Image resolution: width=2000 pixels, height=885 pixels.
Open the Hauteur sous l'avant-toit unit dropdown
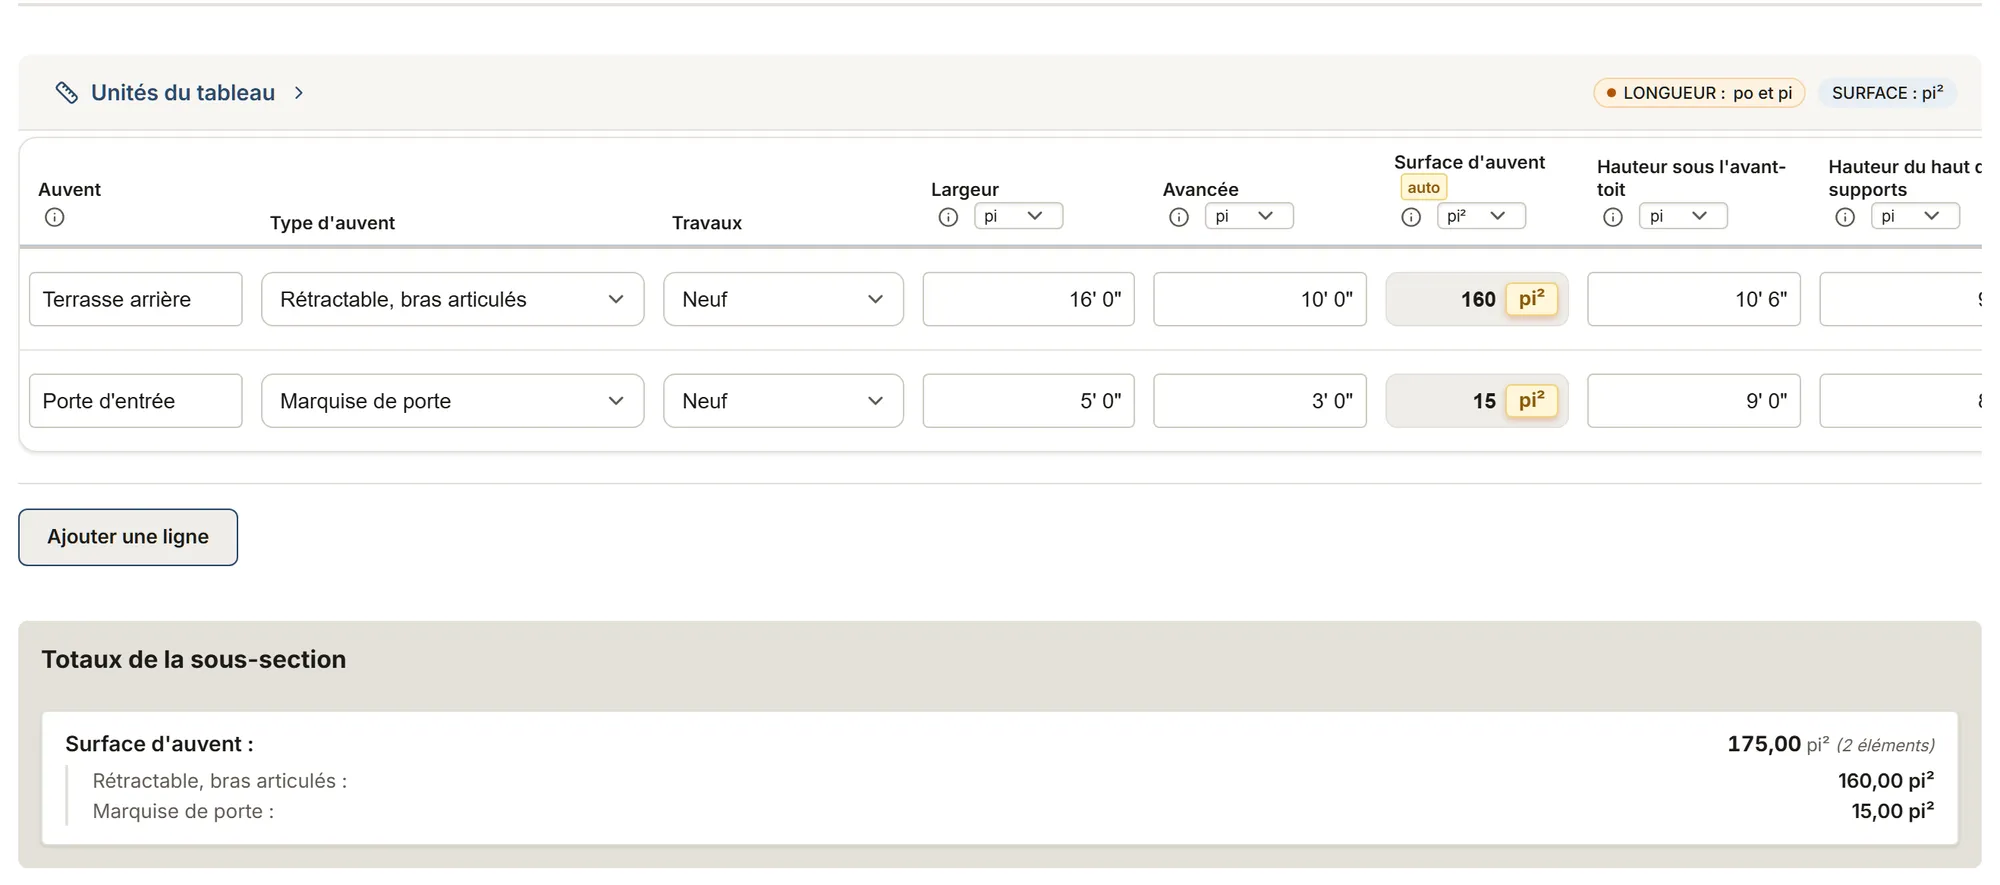coord(1683,216)
